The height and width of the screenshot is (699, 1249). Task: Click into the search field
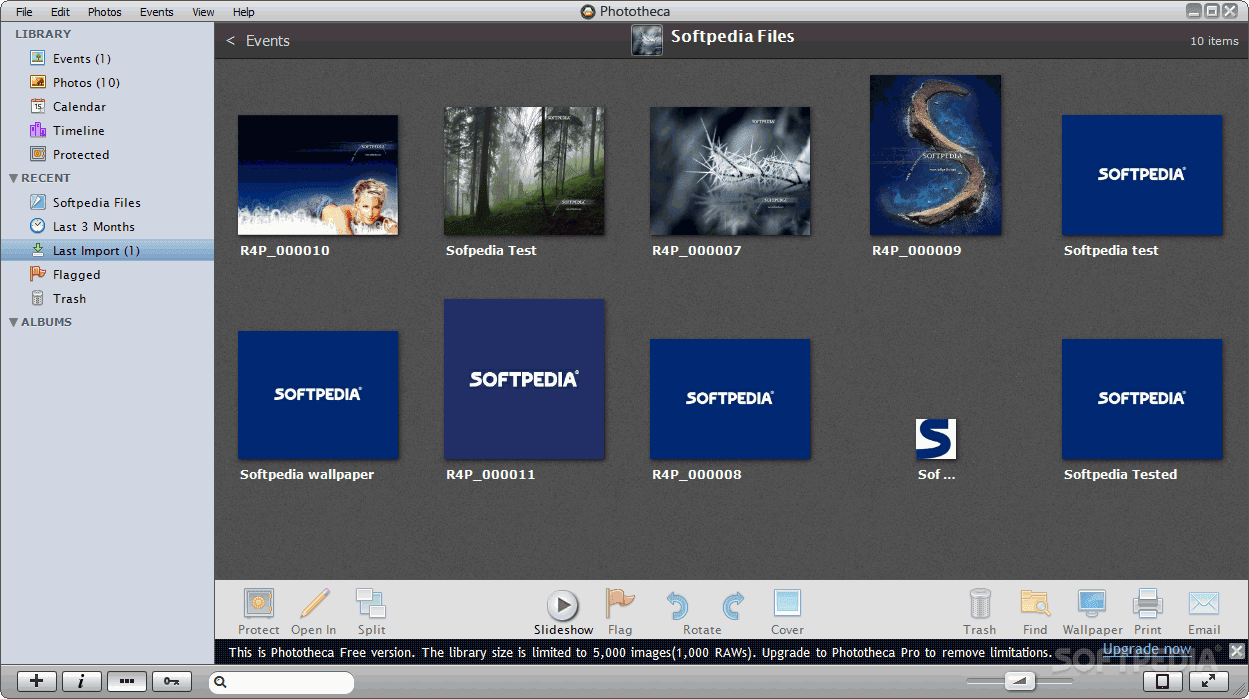coord(282,682)
